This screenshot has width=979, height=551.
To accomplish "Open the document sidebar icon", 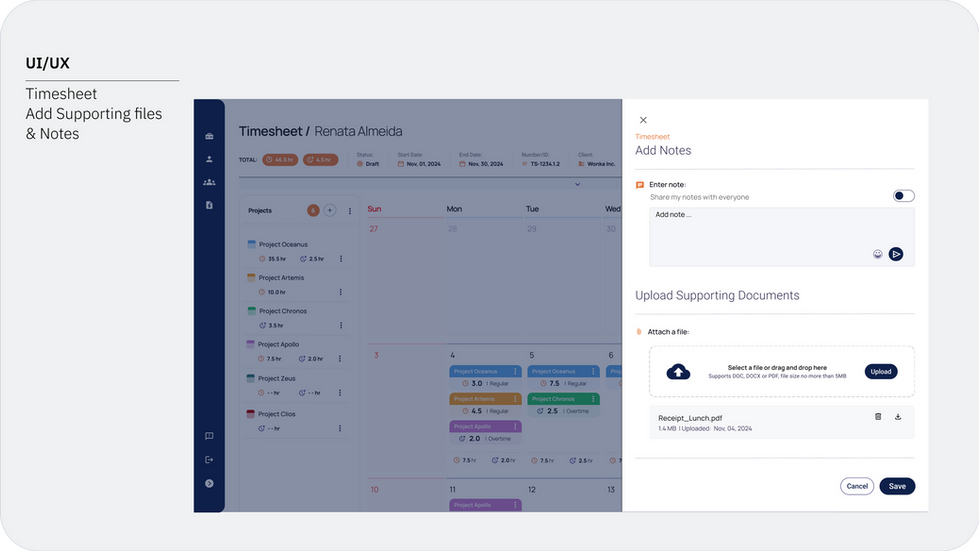I will tap(209, 205).
